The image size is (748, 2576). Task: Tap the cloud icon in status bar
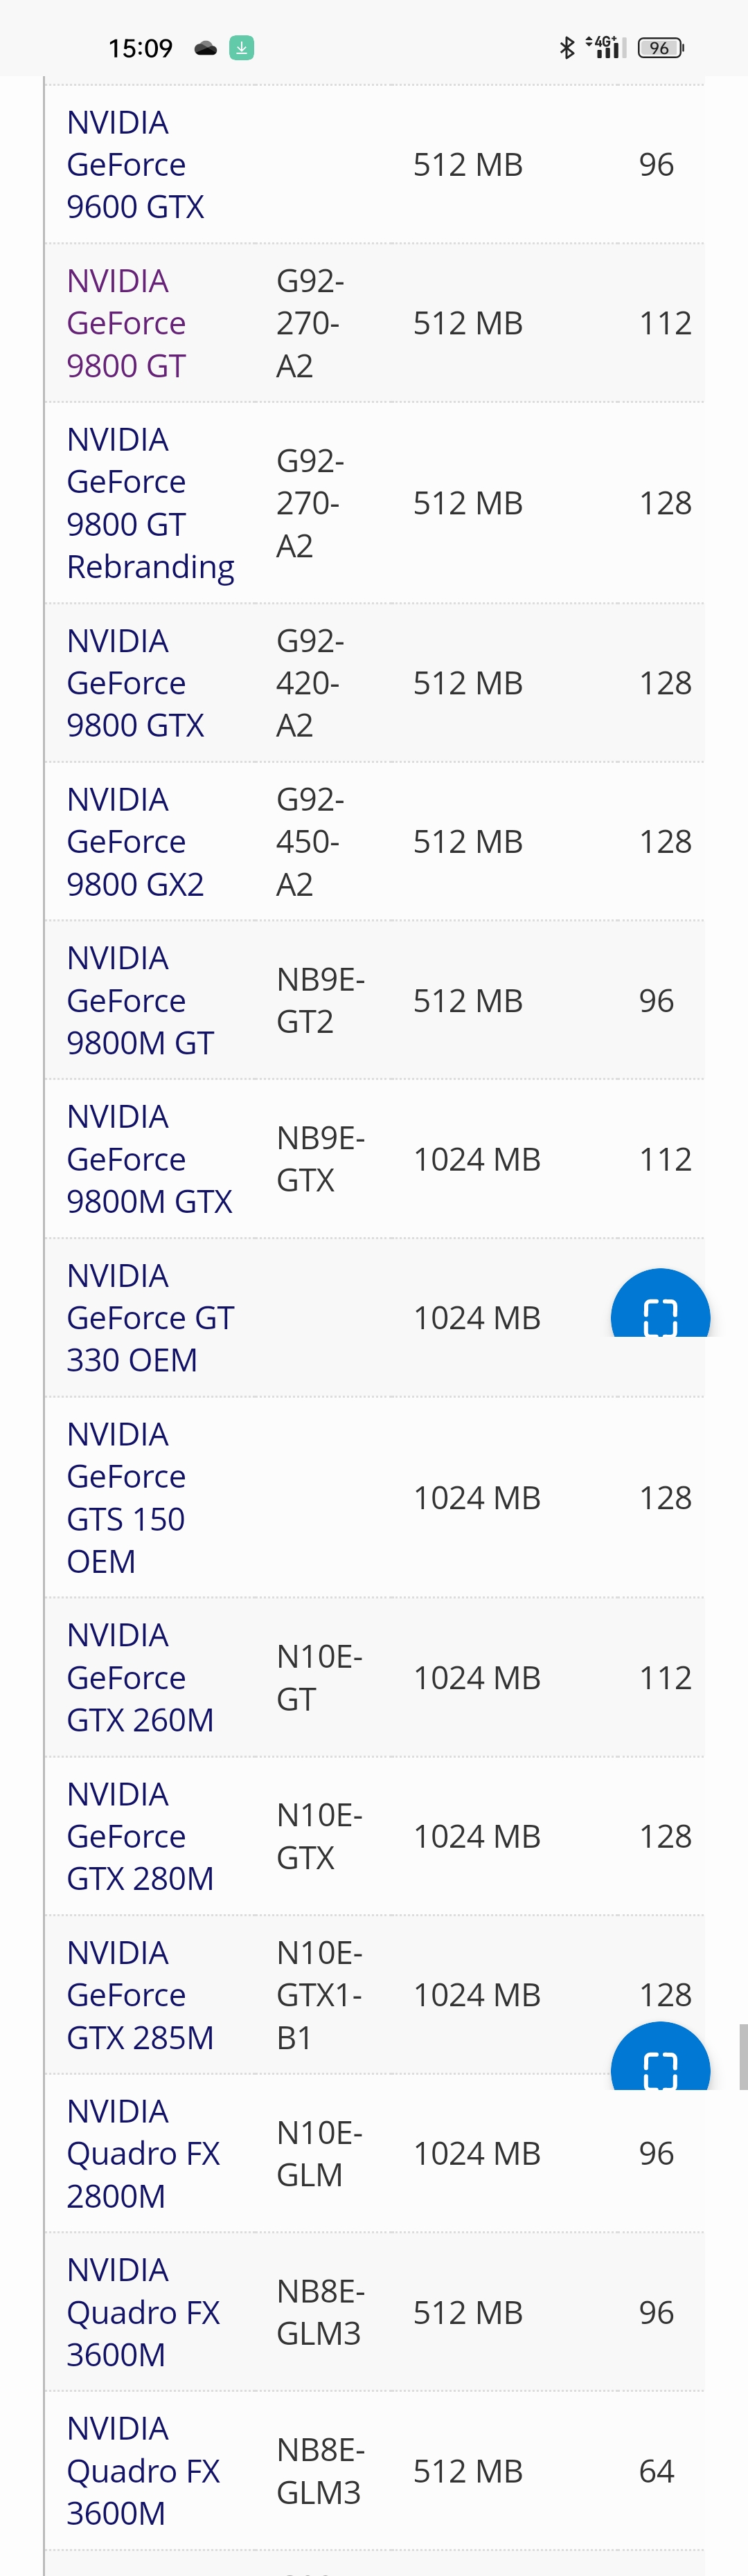(x=206, y=48)
